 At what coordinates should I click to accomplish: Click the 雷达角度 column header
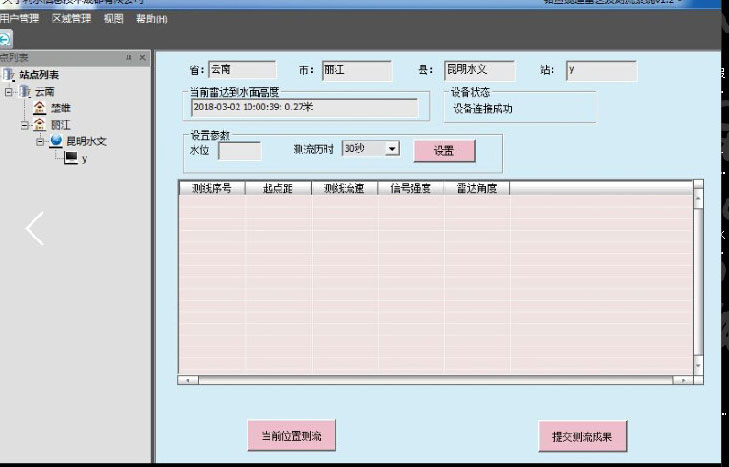click(477, 188)
